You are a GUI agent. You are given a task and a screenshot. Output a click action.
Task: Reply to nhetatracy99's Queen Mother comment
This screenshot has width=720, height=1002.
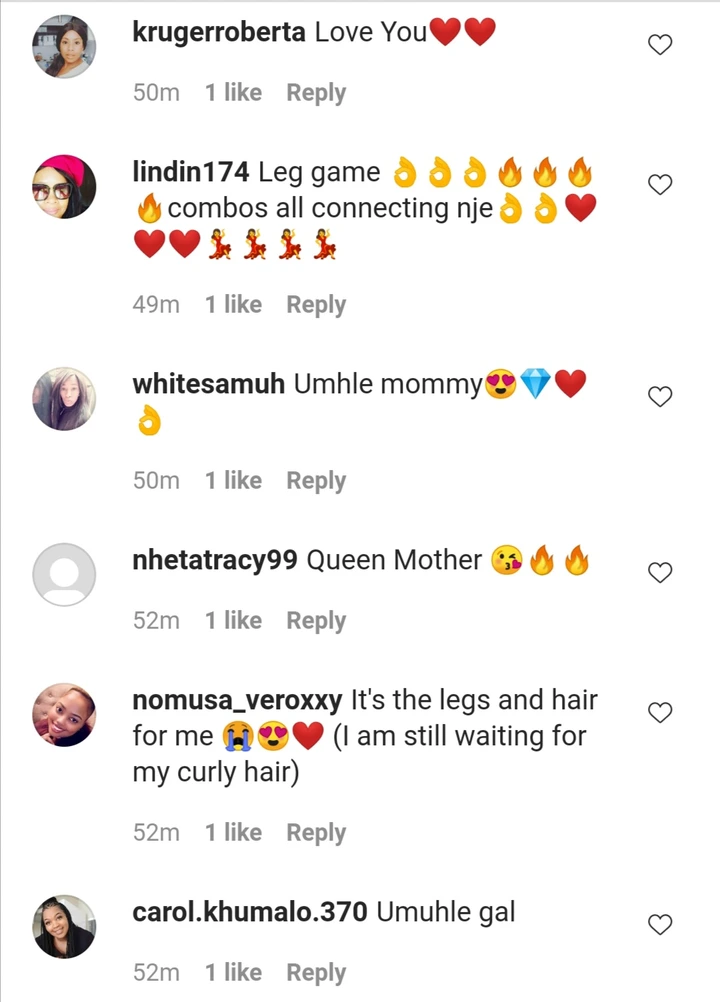click(316, 621)
